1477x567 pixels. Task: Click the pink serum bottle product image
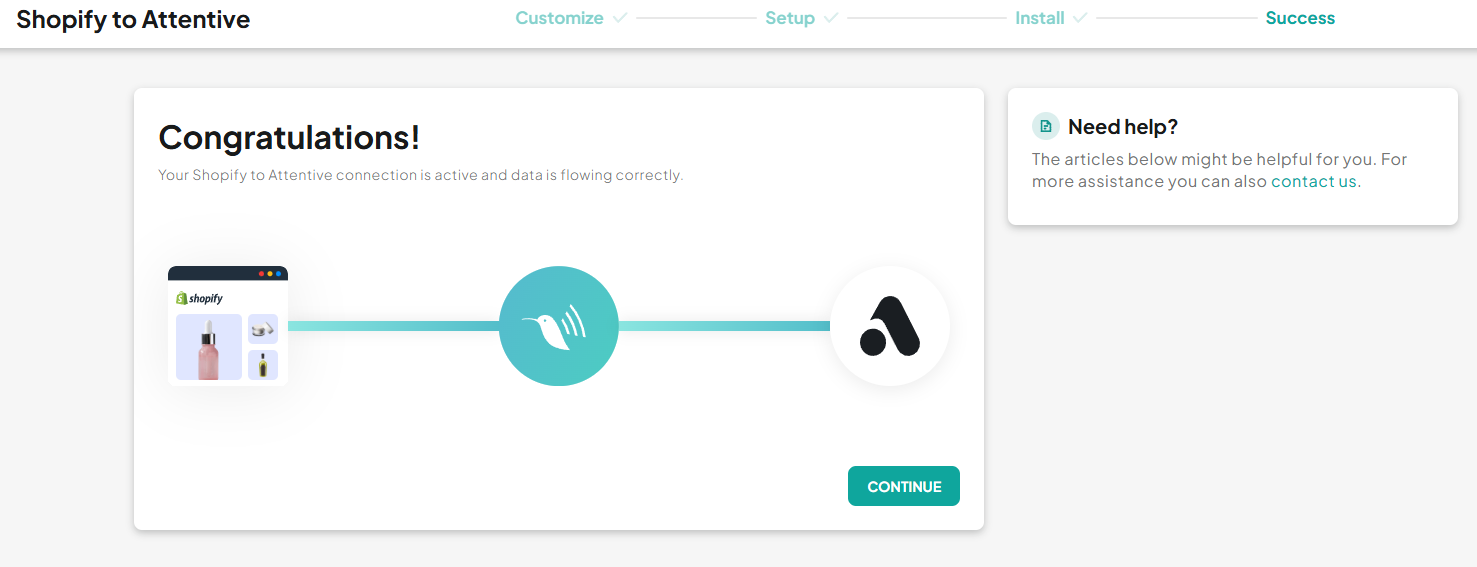point(209,347)
